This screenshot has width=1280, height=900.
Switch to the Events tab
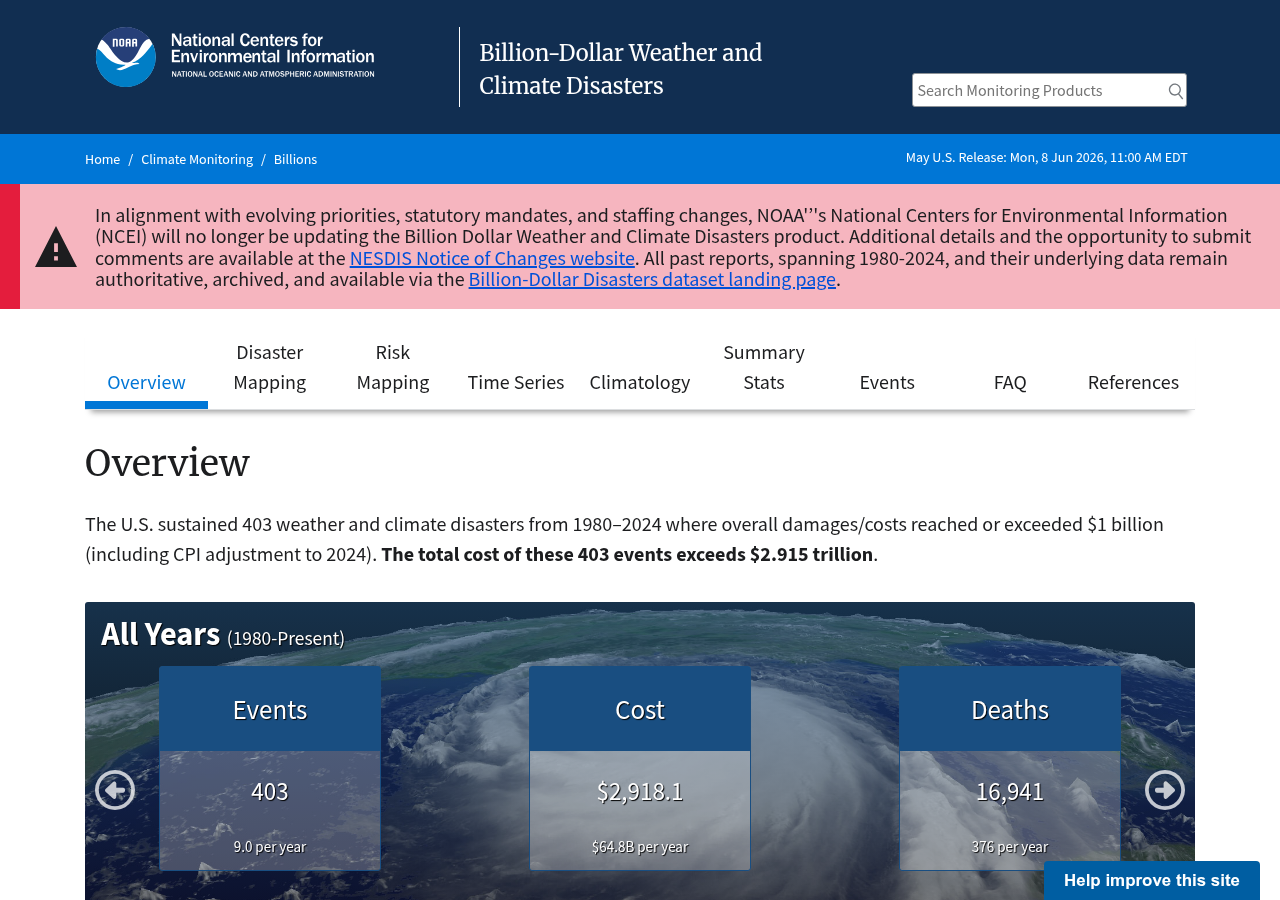click(887, 382)
